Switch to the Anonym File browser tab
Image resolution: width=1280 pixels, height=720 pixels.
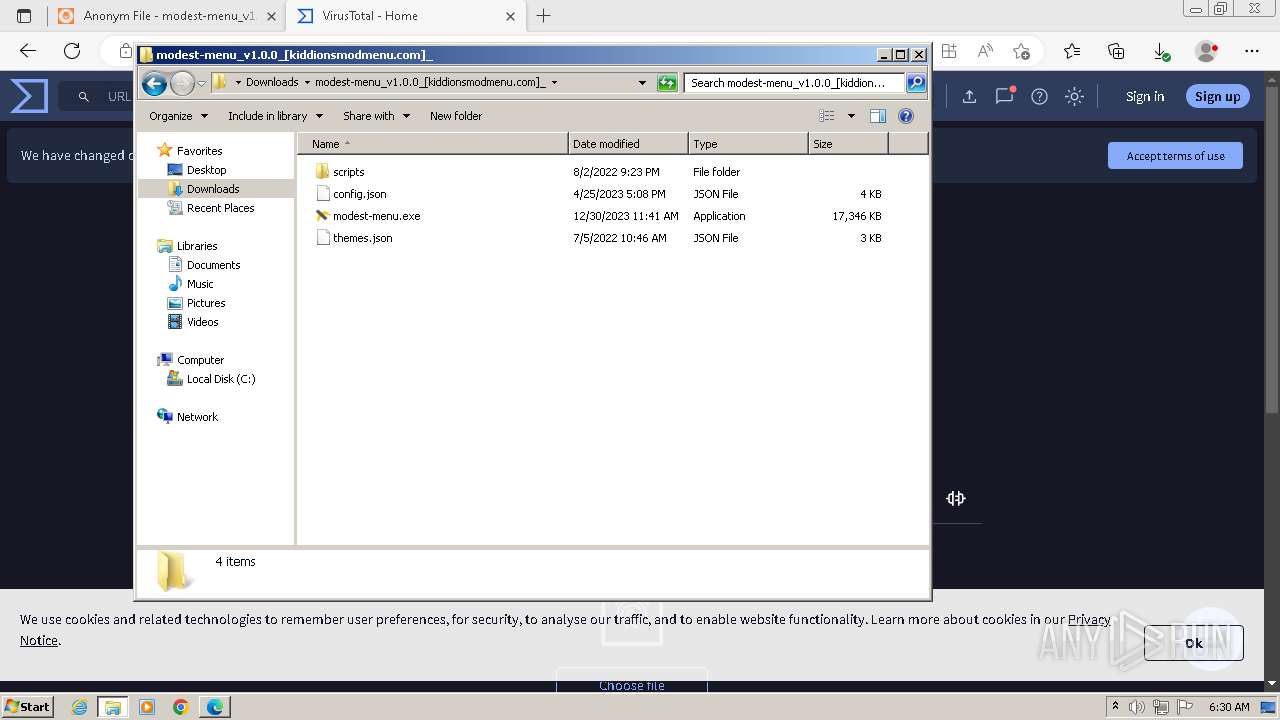point(165,16)
